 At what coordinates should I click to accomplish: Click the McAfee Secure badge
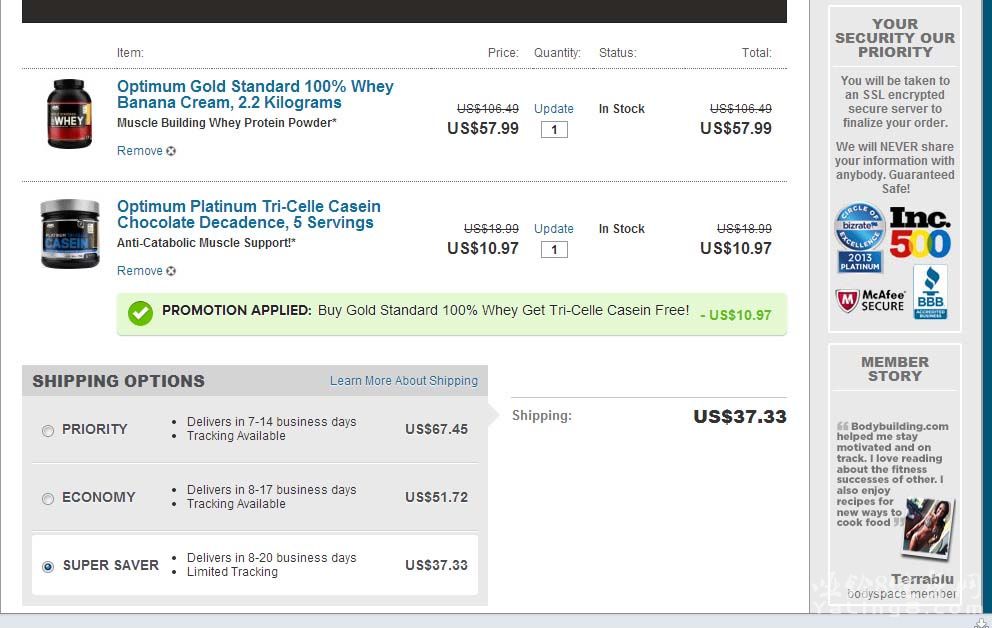(871, 300)
